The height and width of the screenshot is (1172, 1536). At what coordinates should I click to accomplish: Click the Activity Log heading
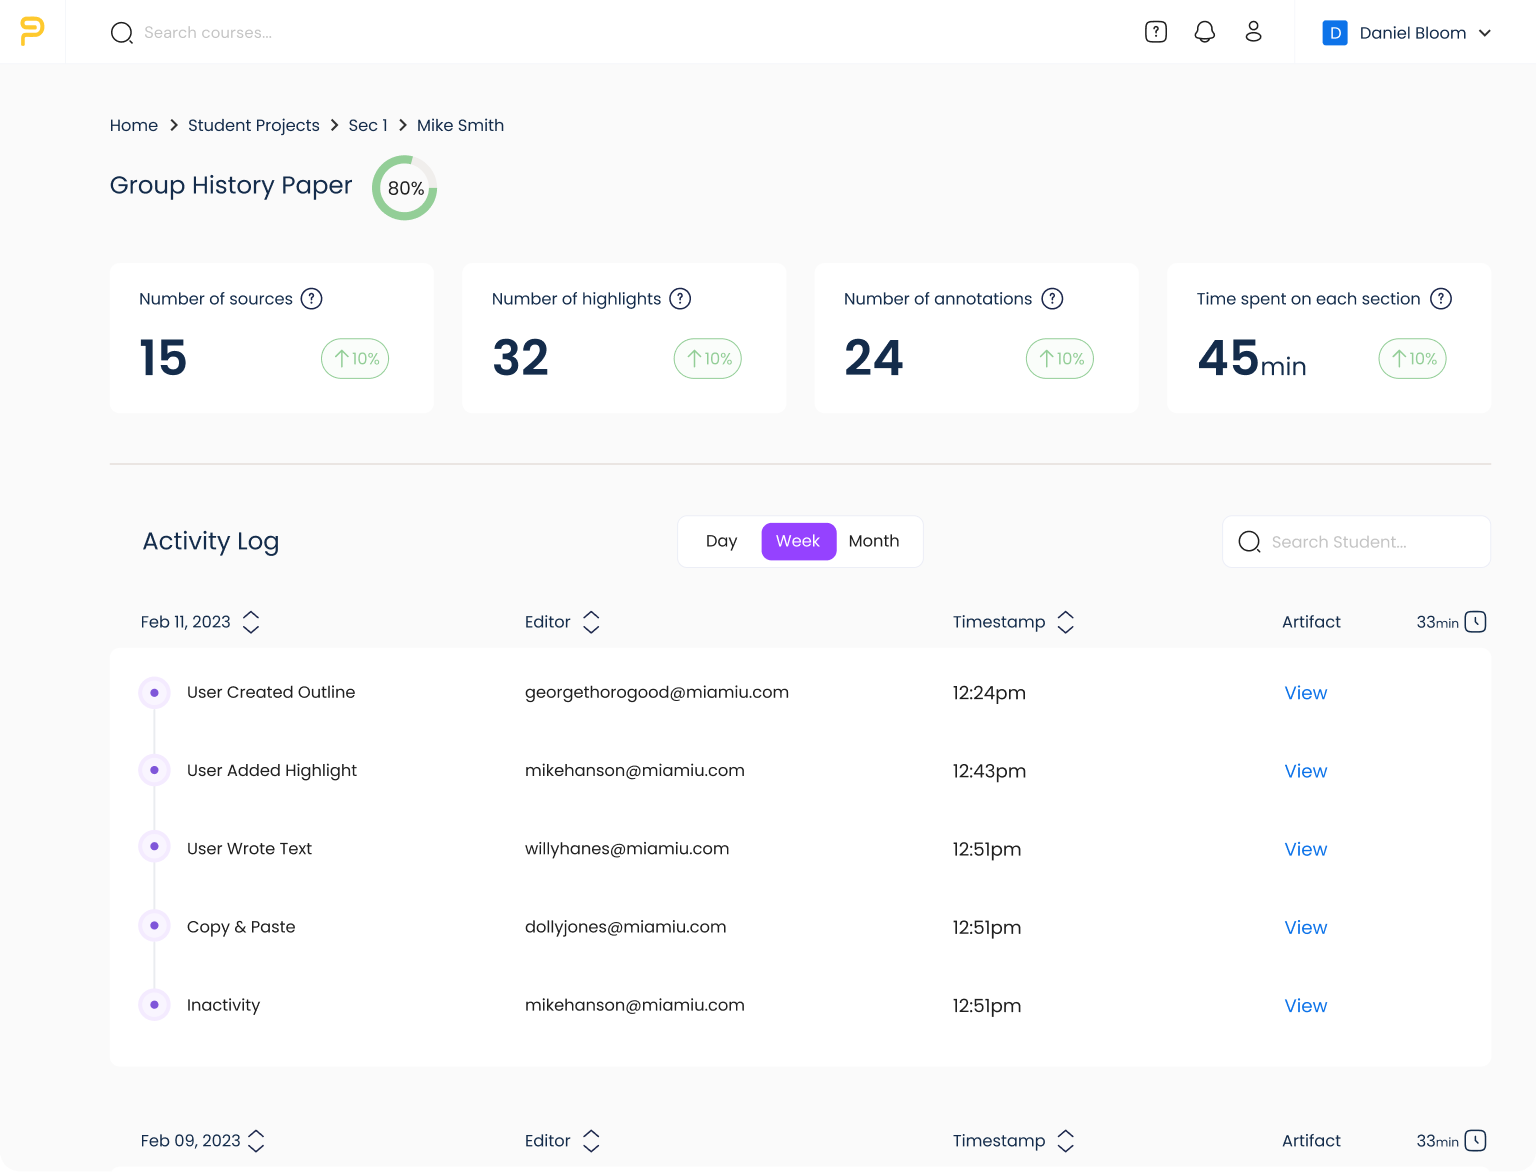[211, 541]
